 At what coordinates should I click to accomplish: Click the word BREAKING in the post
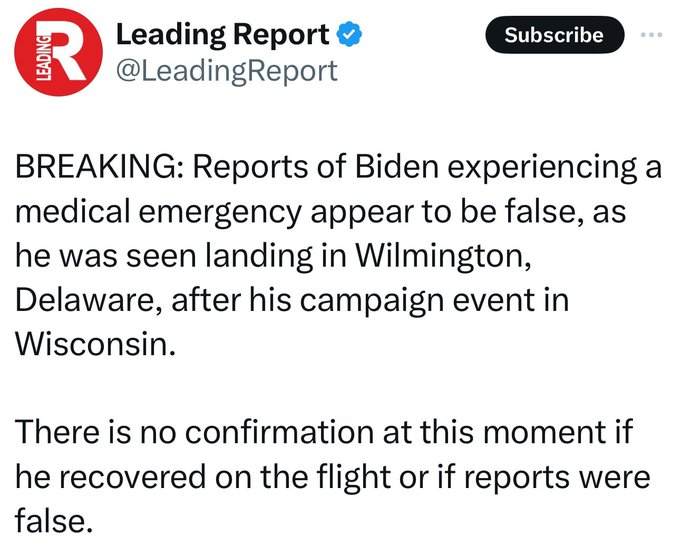tap(98, 167)
